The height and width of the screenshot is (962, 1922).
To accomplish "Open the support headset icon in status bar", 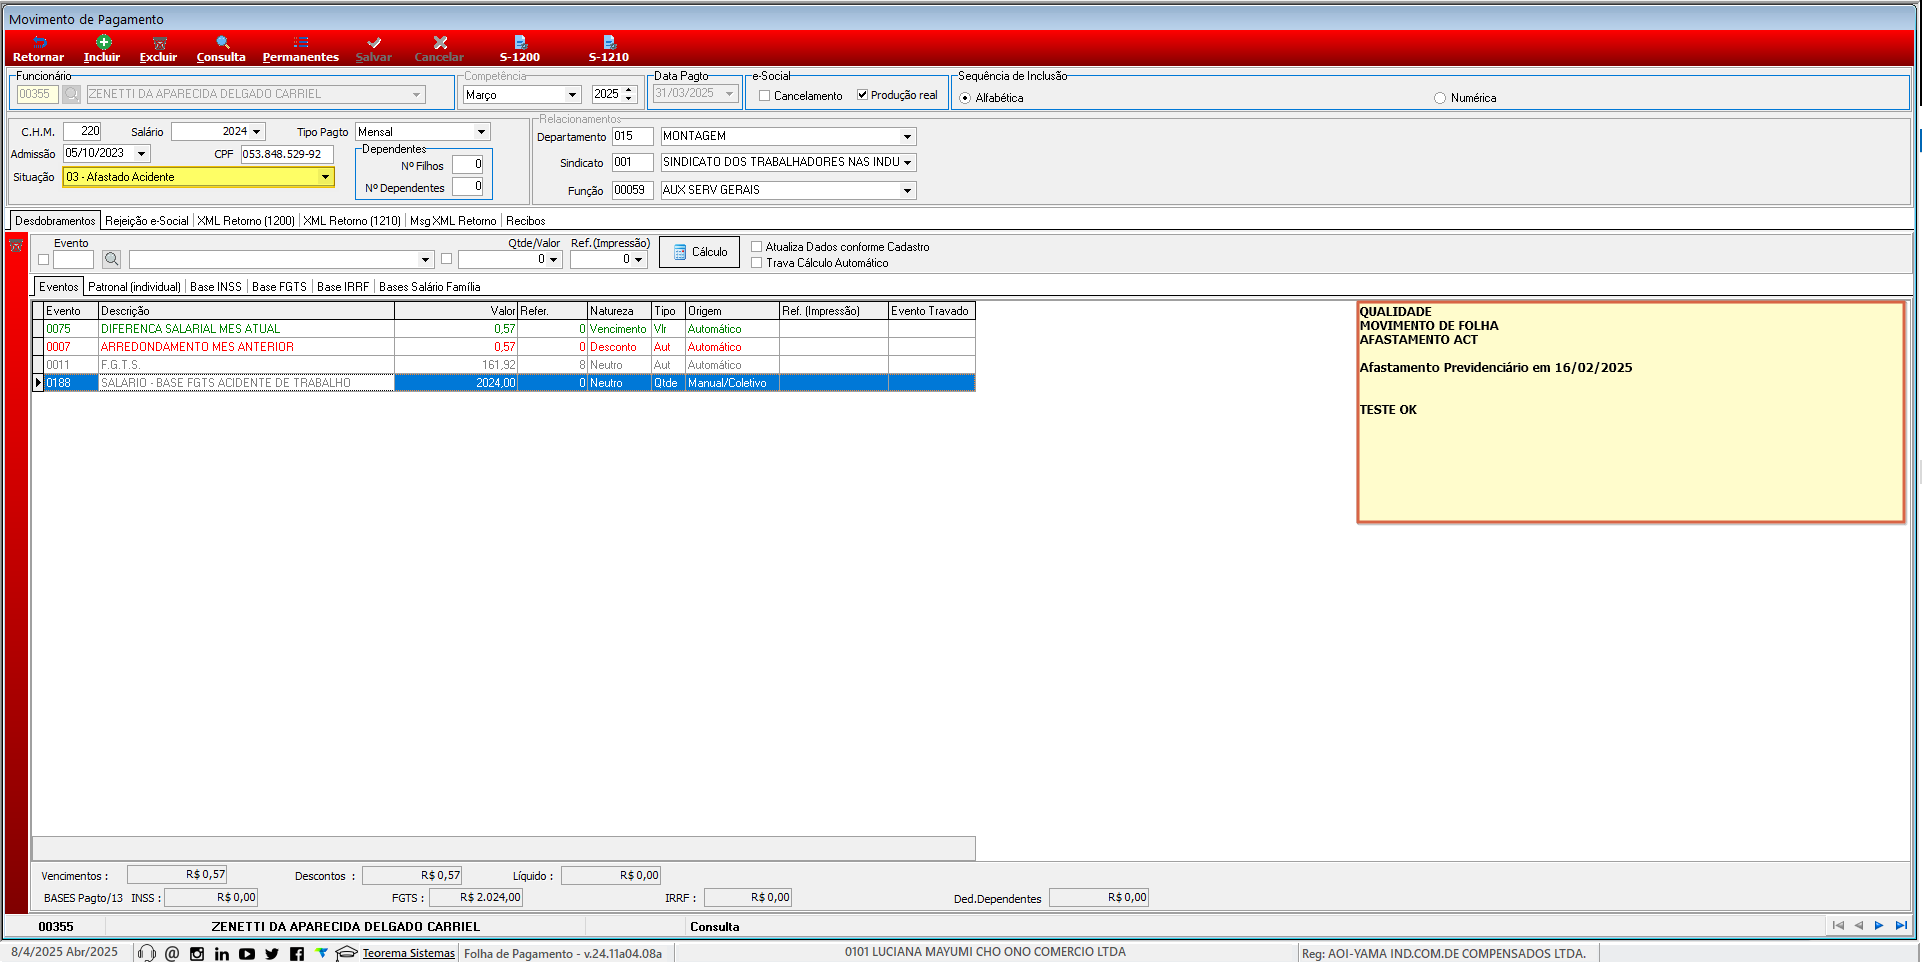I will [147, 953].
